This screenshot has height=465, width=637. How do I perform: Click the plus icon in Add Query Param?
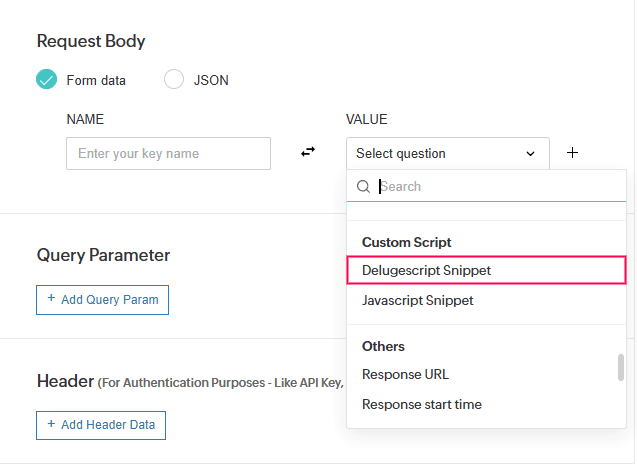tap(51, 300)
